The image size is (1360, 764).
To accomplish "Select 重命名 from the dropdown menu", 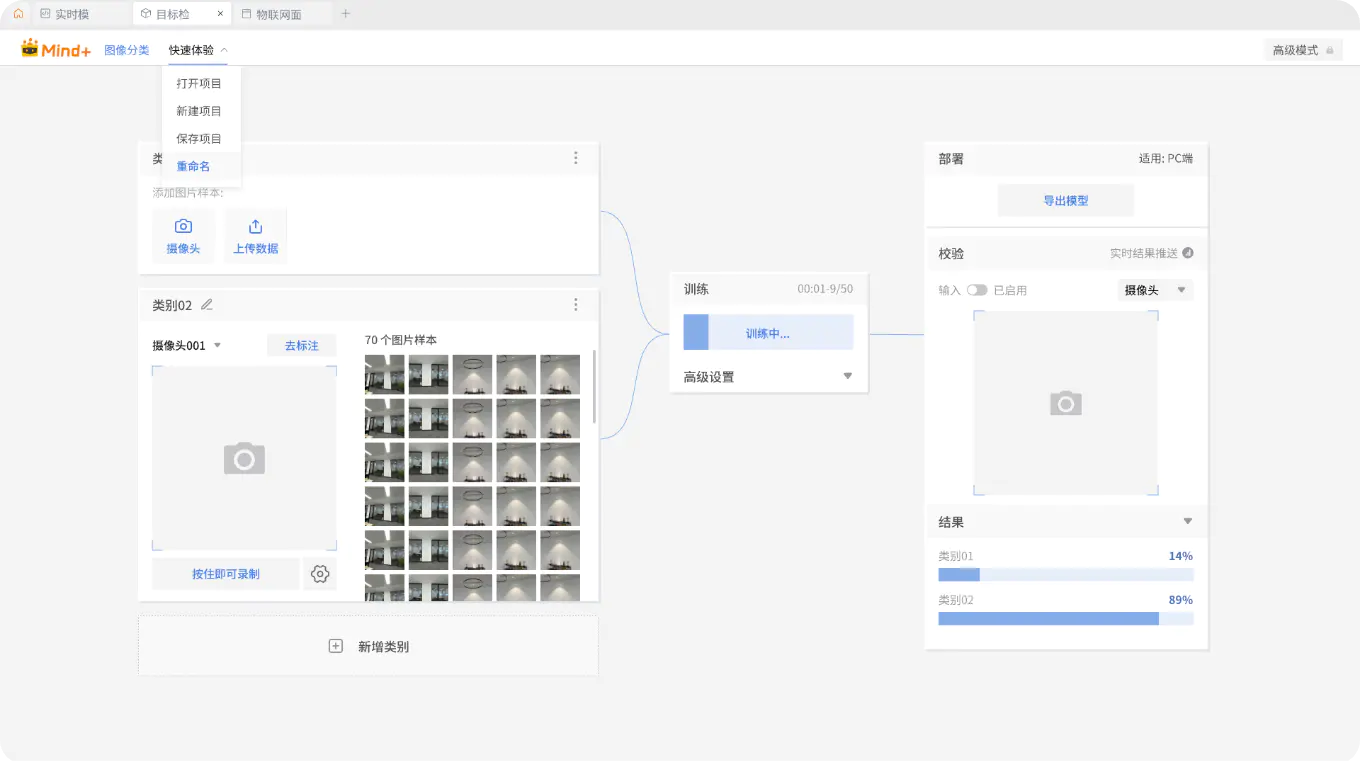I will 194,166.
